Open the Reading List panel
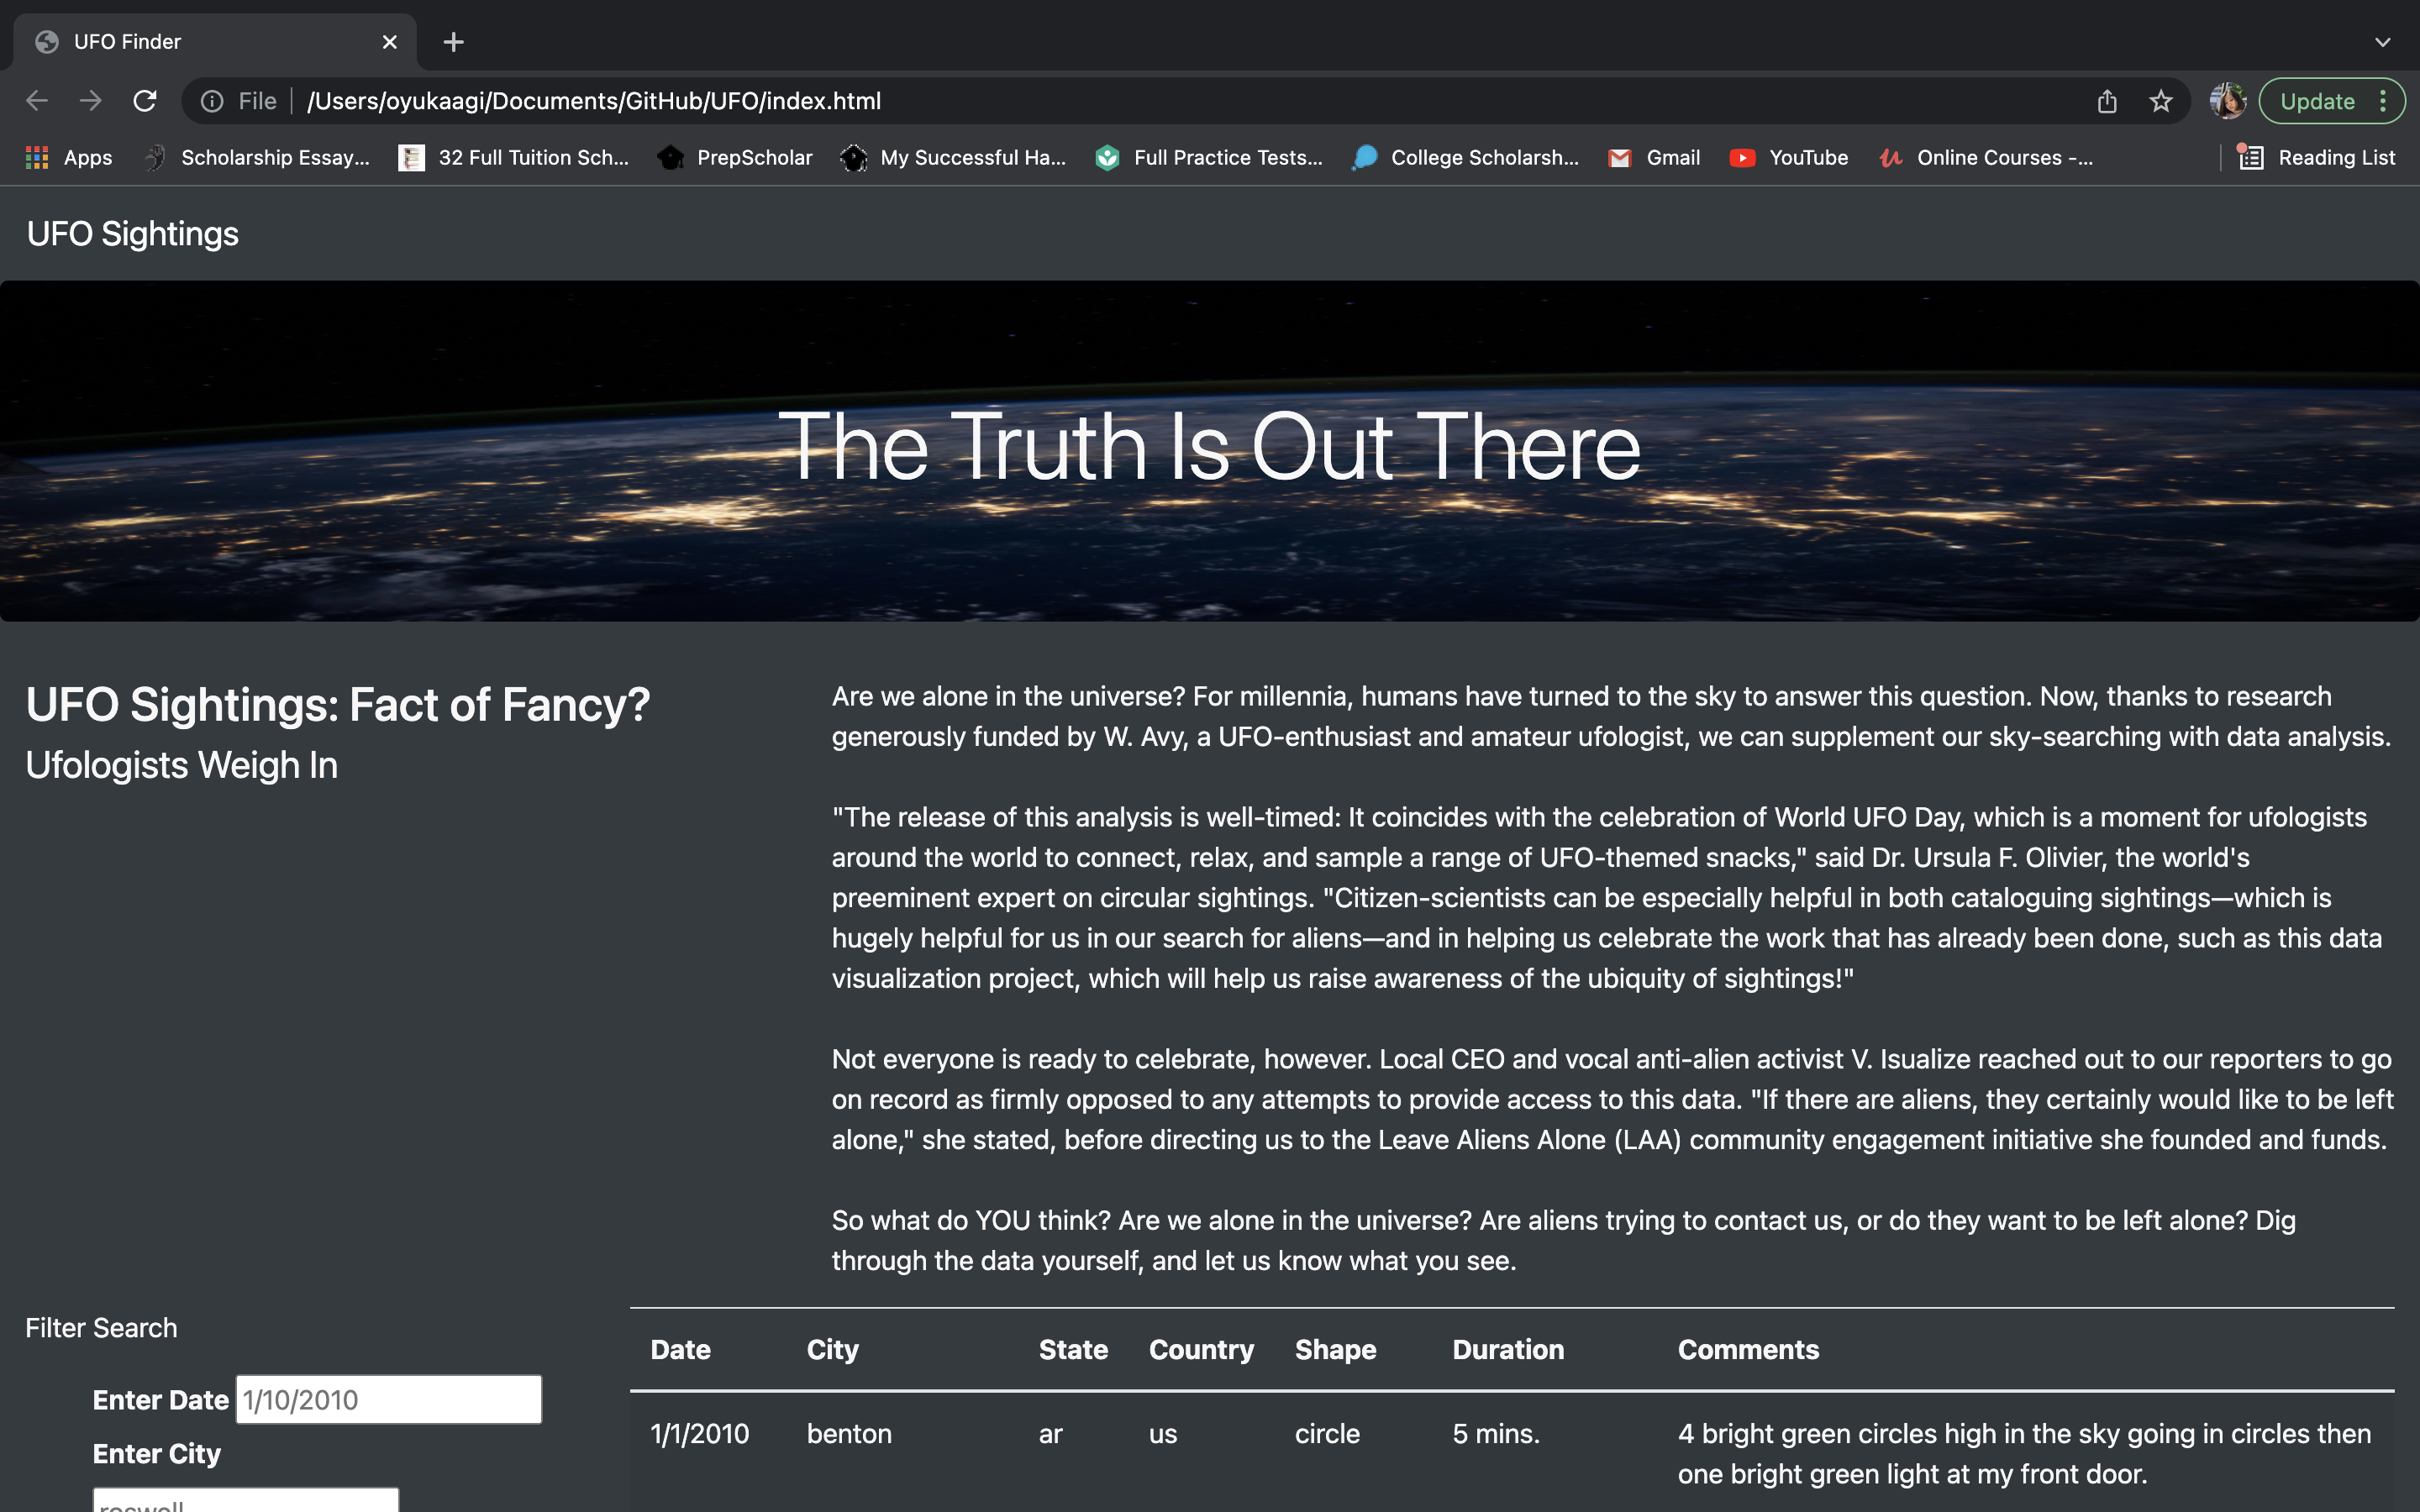 [2316, 157]
